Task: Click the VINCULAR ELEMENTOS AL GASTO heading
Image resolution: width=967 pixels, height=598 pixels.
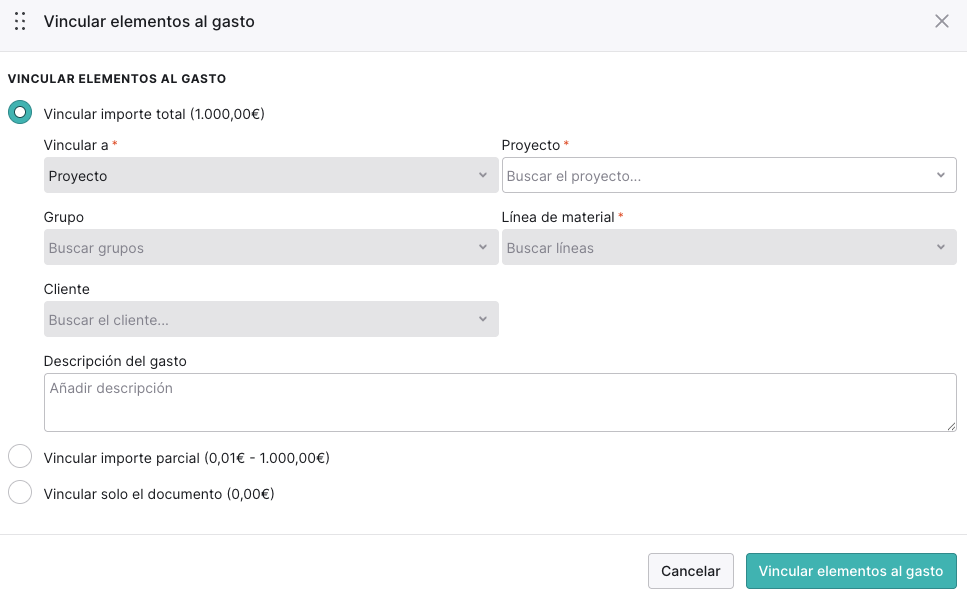Action: 117,79
